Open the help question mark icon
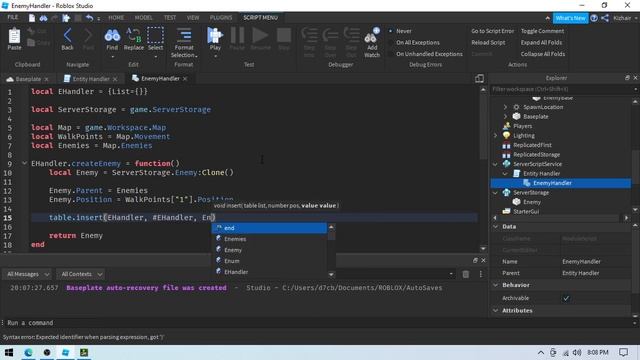 pos(594,18)
